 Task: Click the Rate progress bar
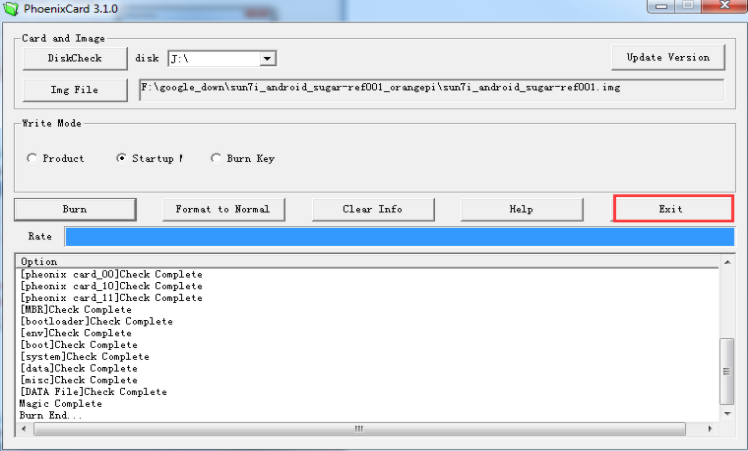pyautogui.click(x=399, y=237)
